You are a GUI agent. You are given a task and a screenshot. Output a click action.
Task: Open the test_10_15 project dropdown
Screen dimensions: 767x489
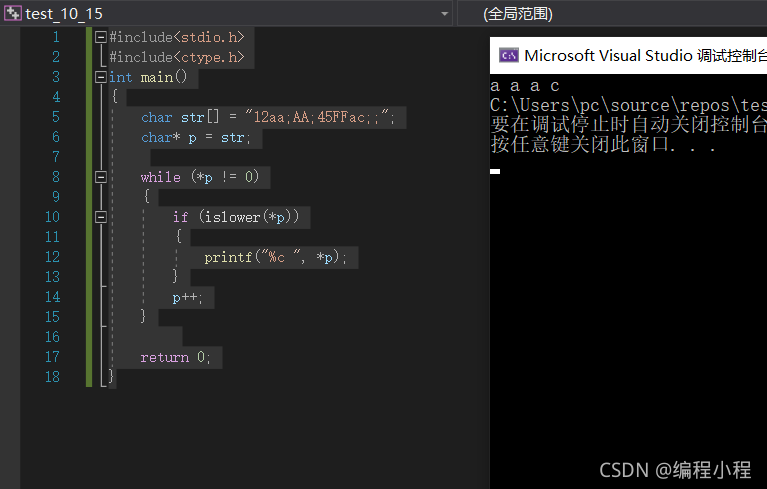click(444, 14)
